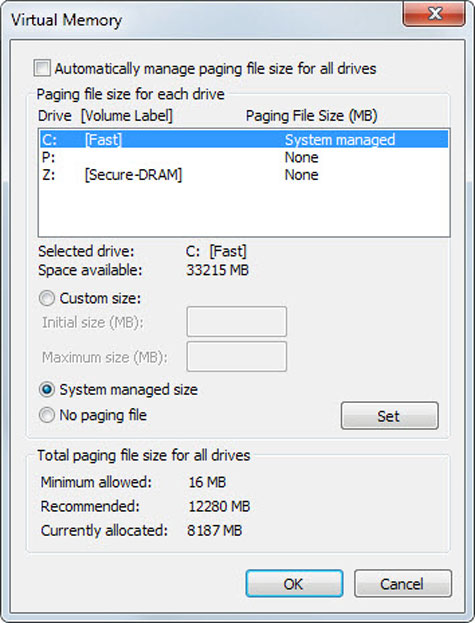The width and height of the screenshot is (475, 623).
Task: Enable automatically manage paging file size checkbox
Action: coord(42,68)
